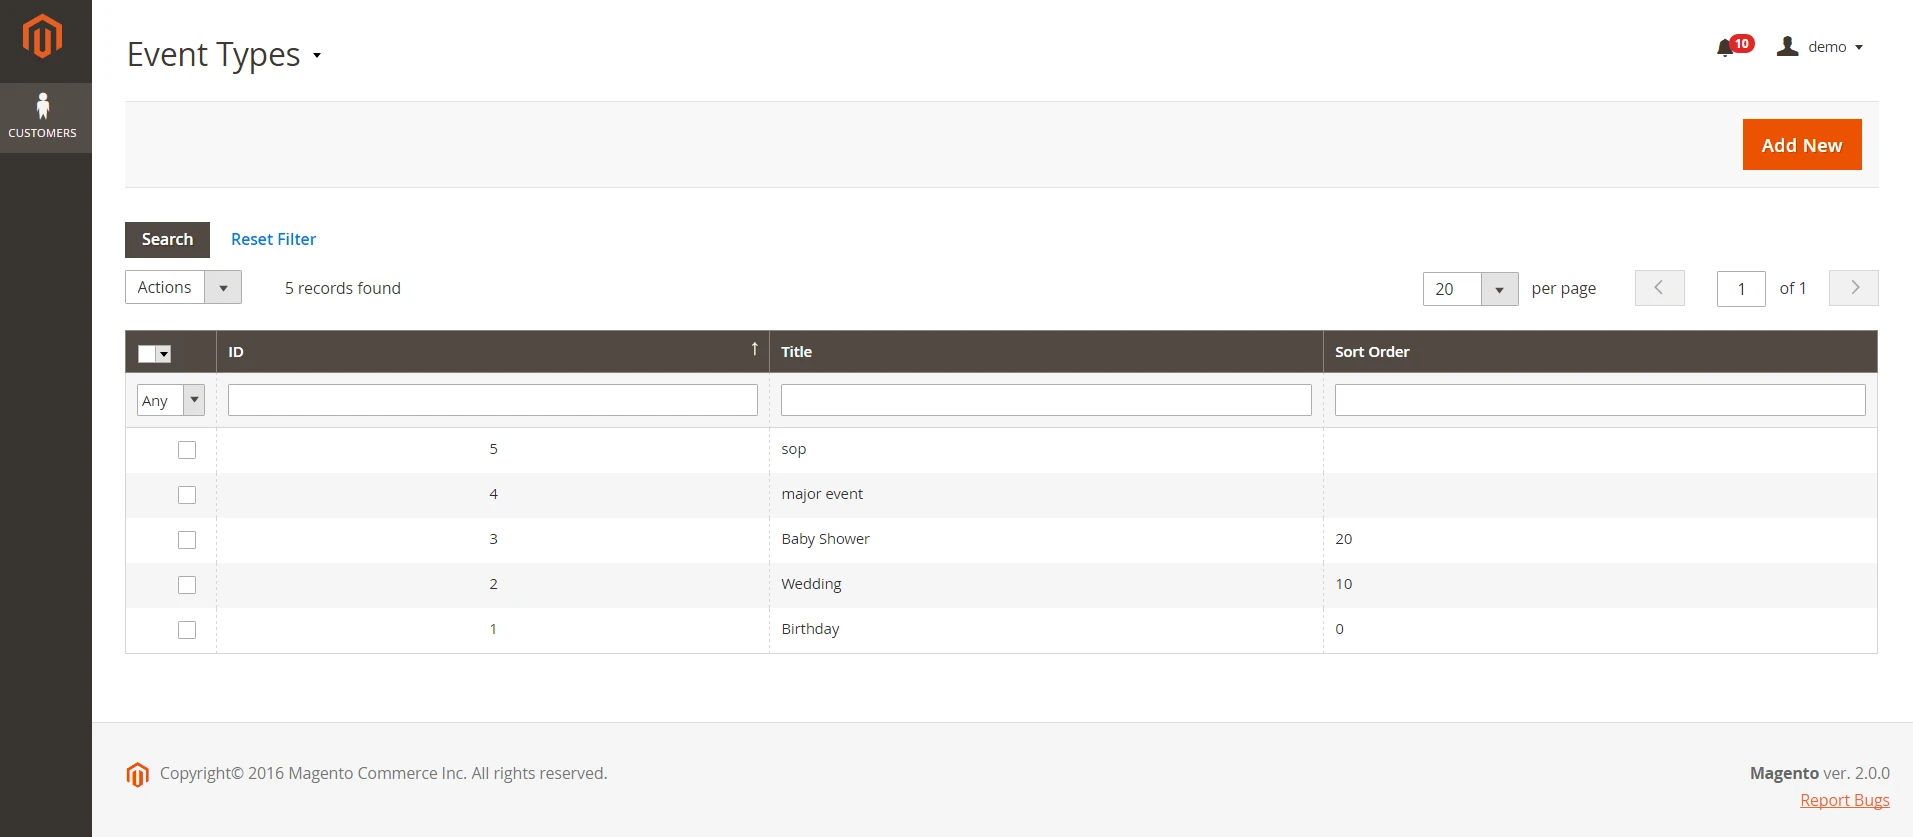
Task: Click the Report Bugs link
Action: coord(1844,800)
